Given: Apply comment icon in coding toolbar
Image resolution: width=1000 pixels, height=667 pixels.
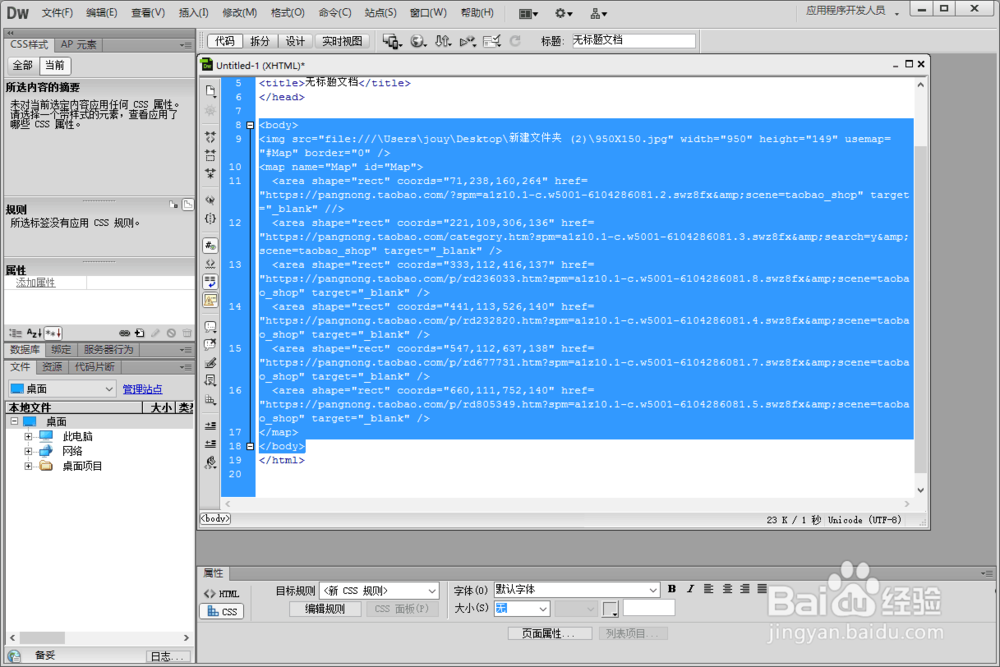Looking at the screenshot, I should tap(210, 327).
